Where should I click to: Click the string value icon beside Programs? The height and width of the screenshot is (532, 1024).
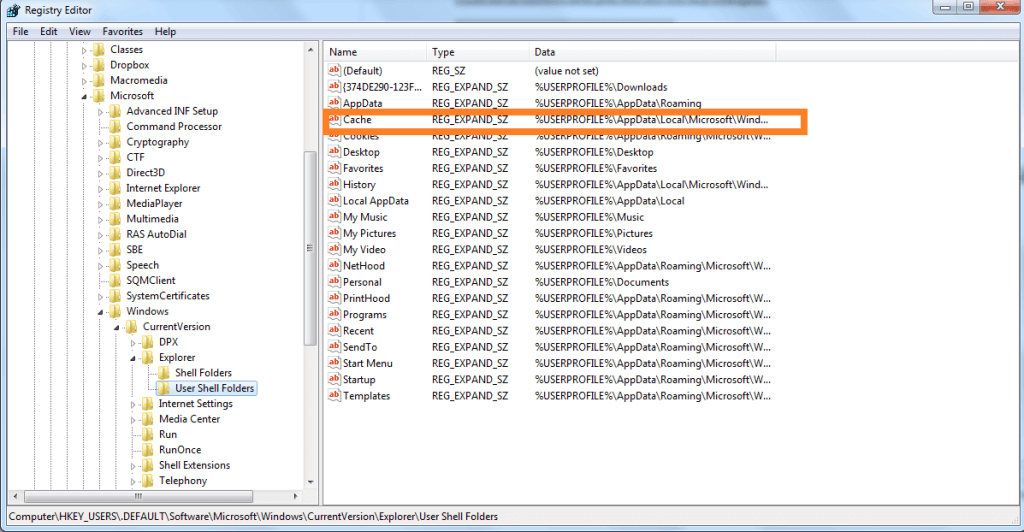tap(334, 315)
